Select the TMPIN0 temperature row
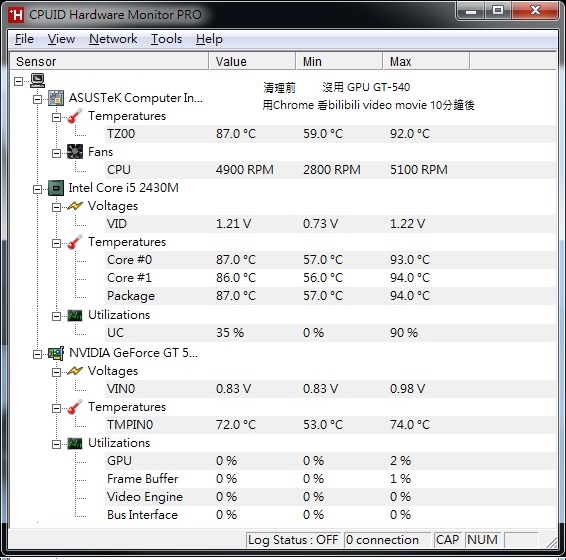This screenshot has width=566, height=560. coord(330,425)
